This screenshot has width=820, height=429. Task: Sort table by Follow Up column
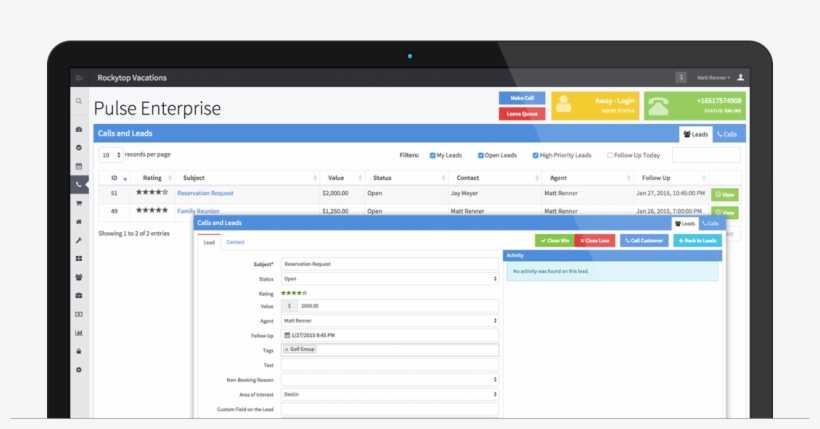tap(671, 178)
